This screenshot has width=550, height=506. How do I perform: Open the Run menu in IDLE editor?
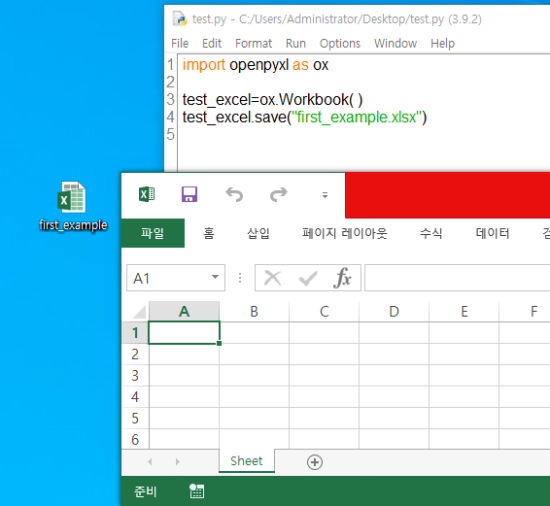(296, 43)
